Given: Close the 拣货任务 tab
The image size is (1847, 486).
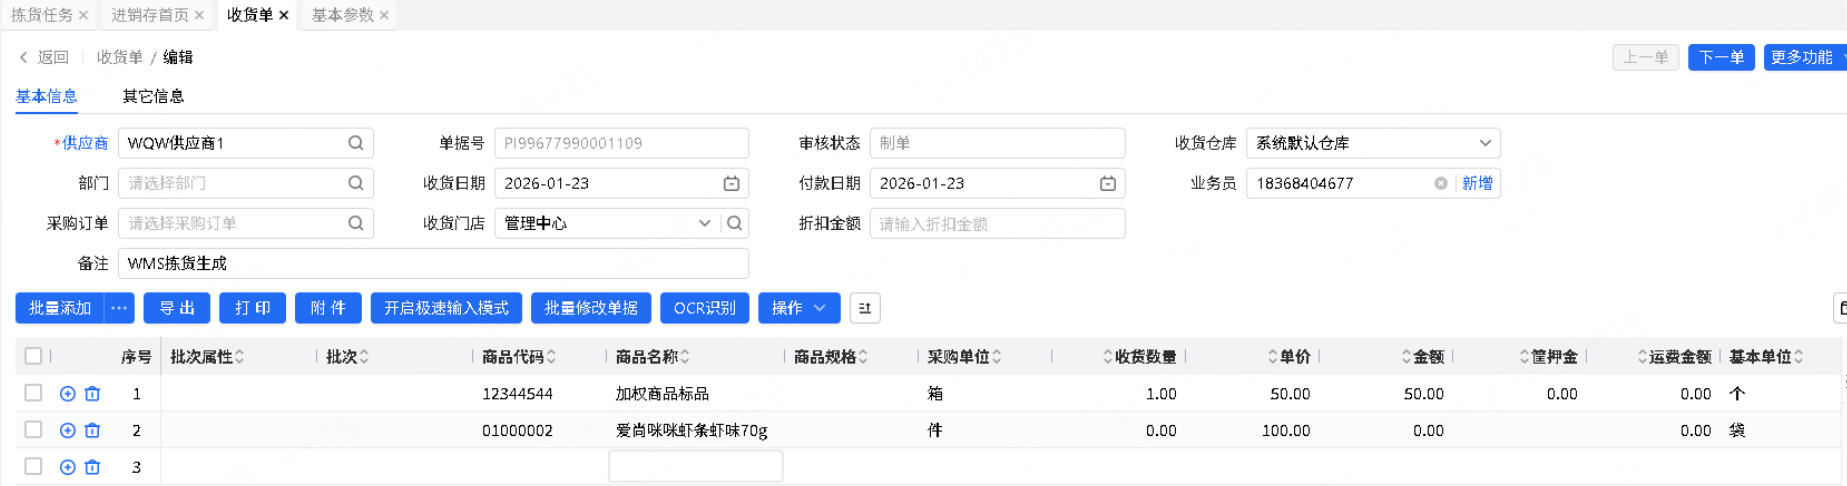Looking at the screenshot, I should click(83, 15).
